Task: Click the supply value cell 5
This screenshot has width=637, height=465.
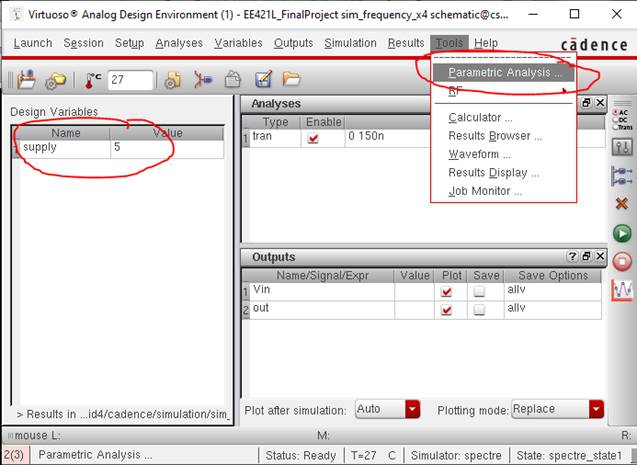Action: click(167, 148)
